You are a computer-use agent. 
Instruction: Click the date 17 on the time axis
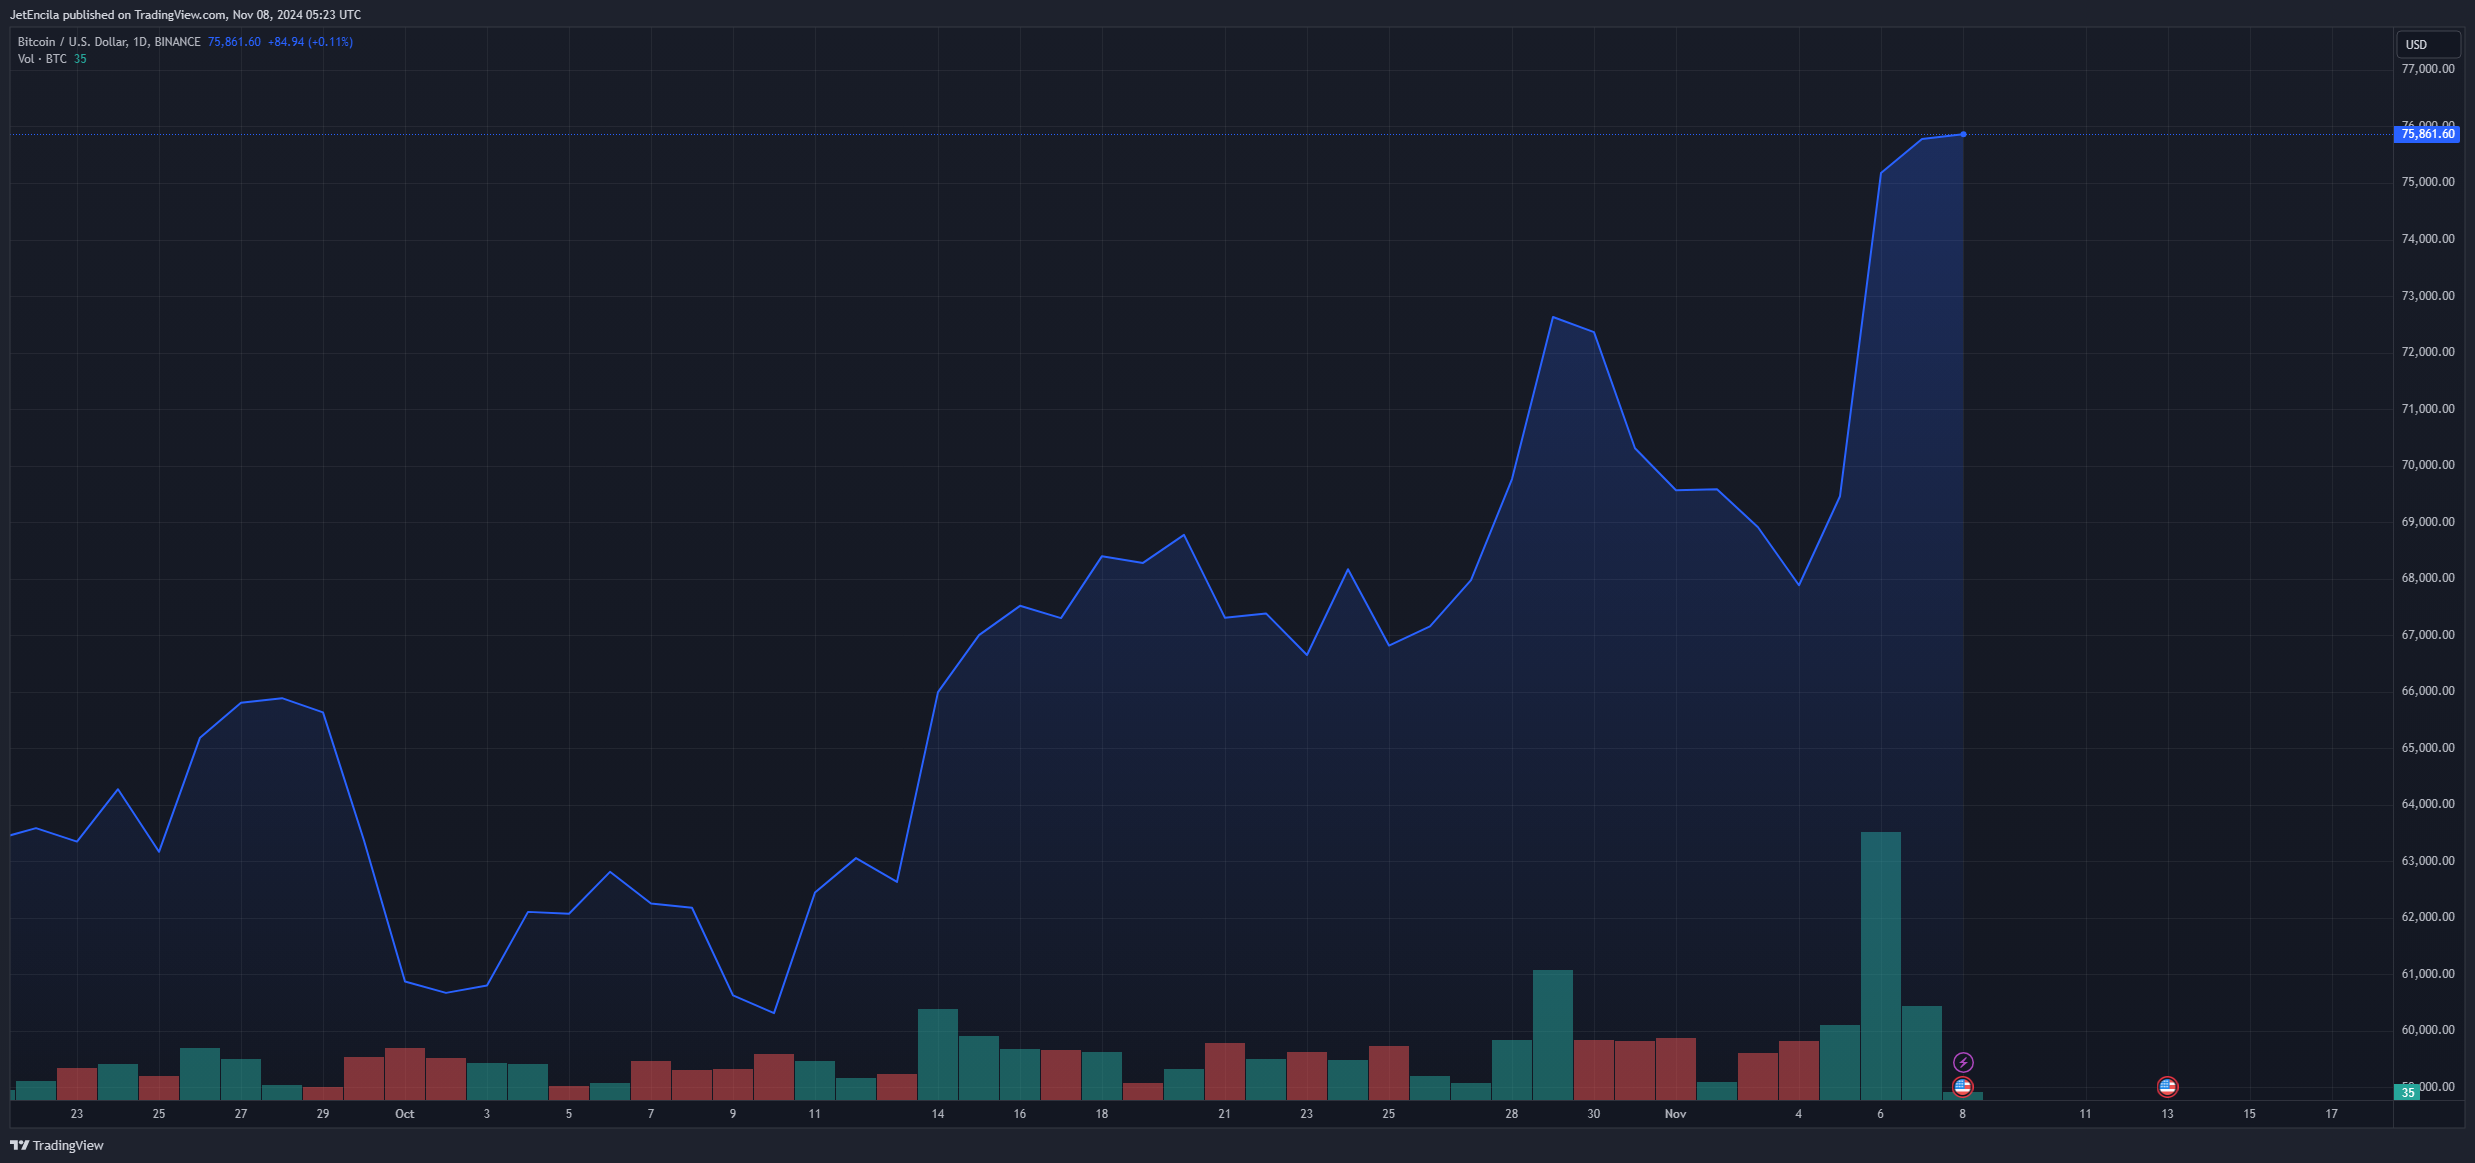2331,1113
